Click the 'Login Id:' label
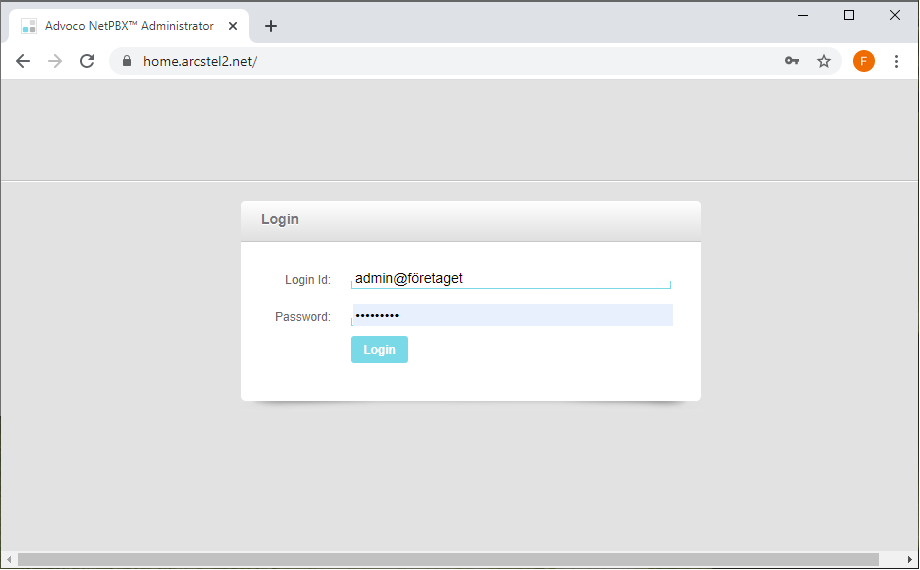The width and height of the screenshot is (920, 570). 308,280
